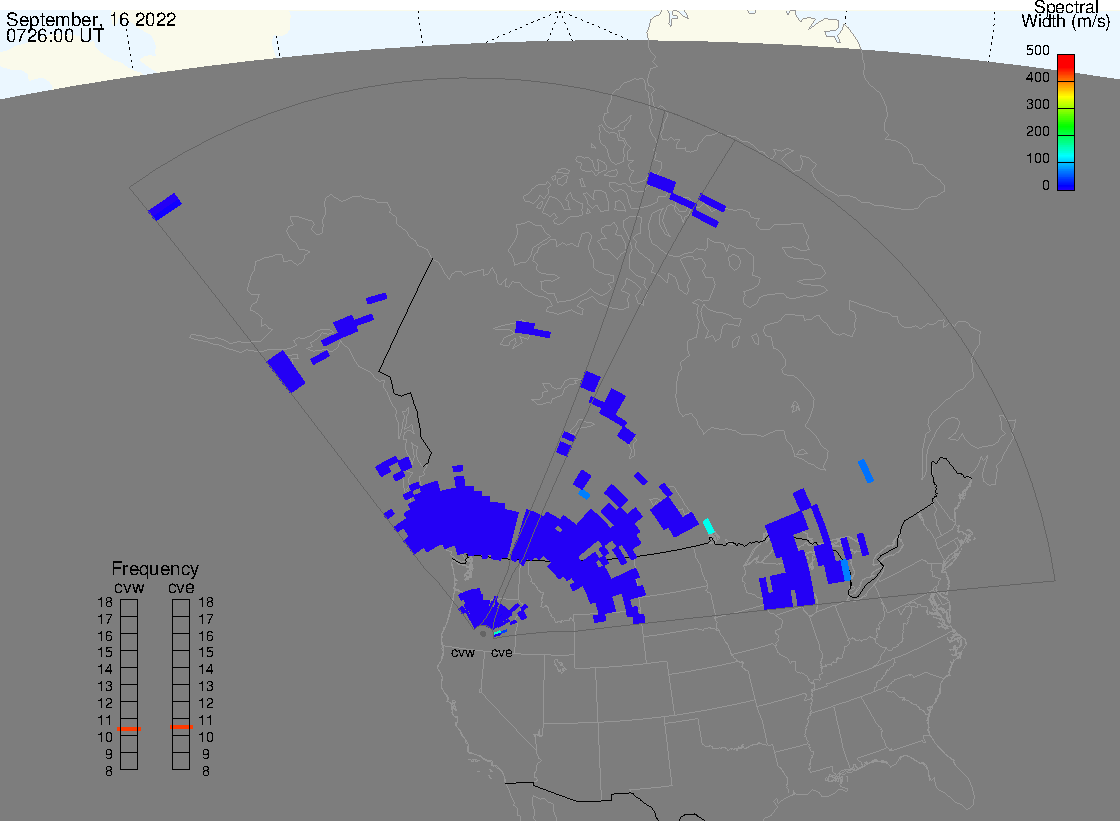Click the "cvw" station label on the map
The height and width of the screenshot is (821, 1120).
pyautogui.click(x=463, y=653)
